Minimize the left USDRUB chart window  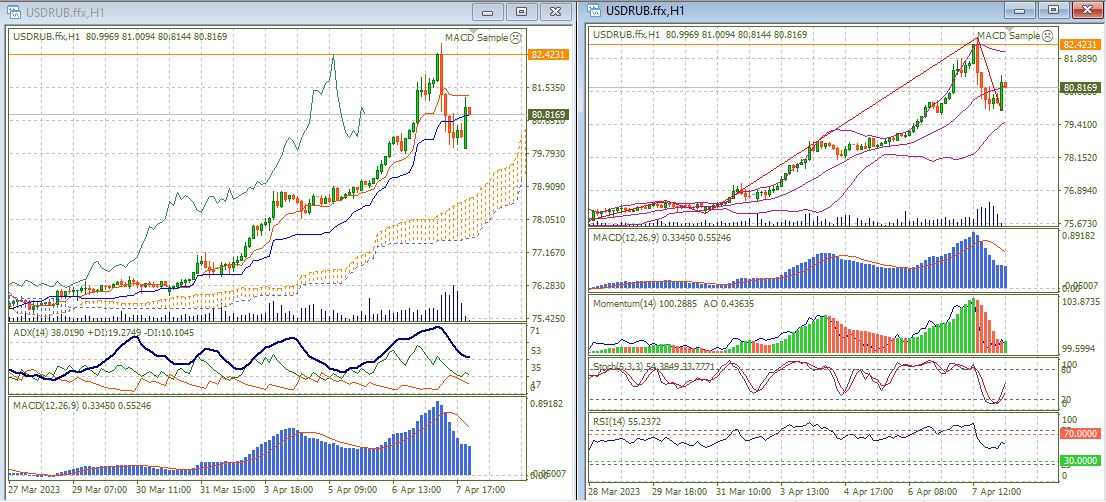point(489,11)
